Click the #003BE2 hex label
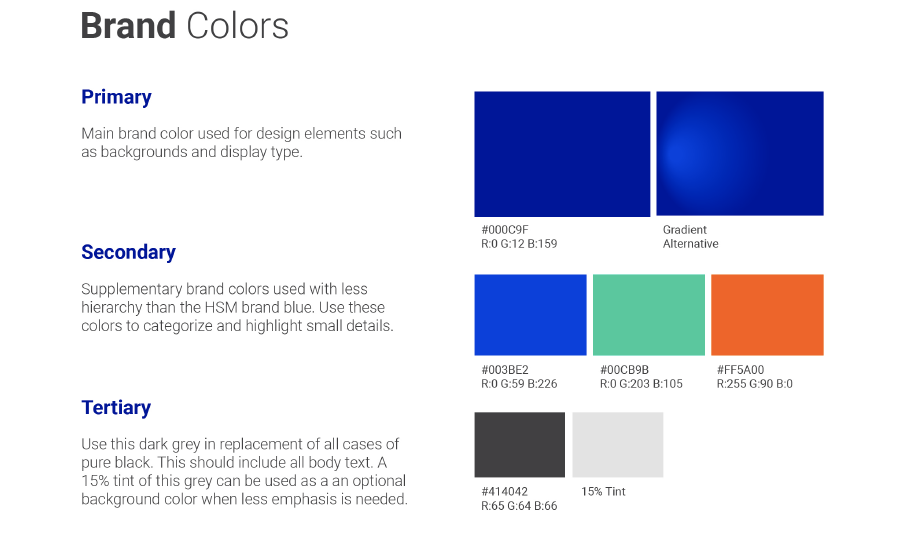Viewport: 914px width, 557px height. tap(505, 369)
